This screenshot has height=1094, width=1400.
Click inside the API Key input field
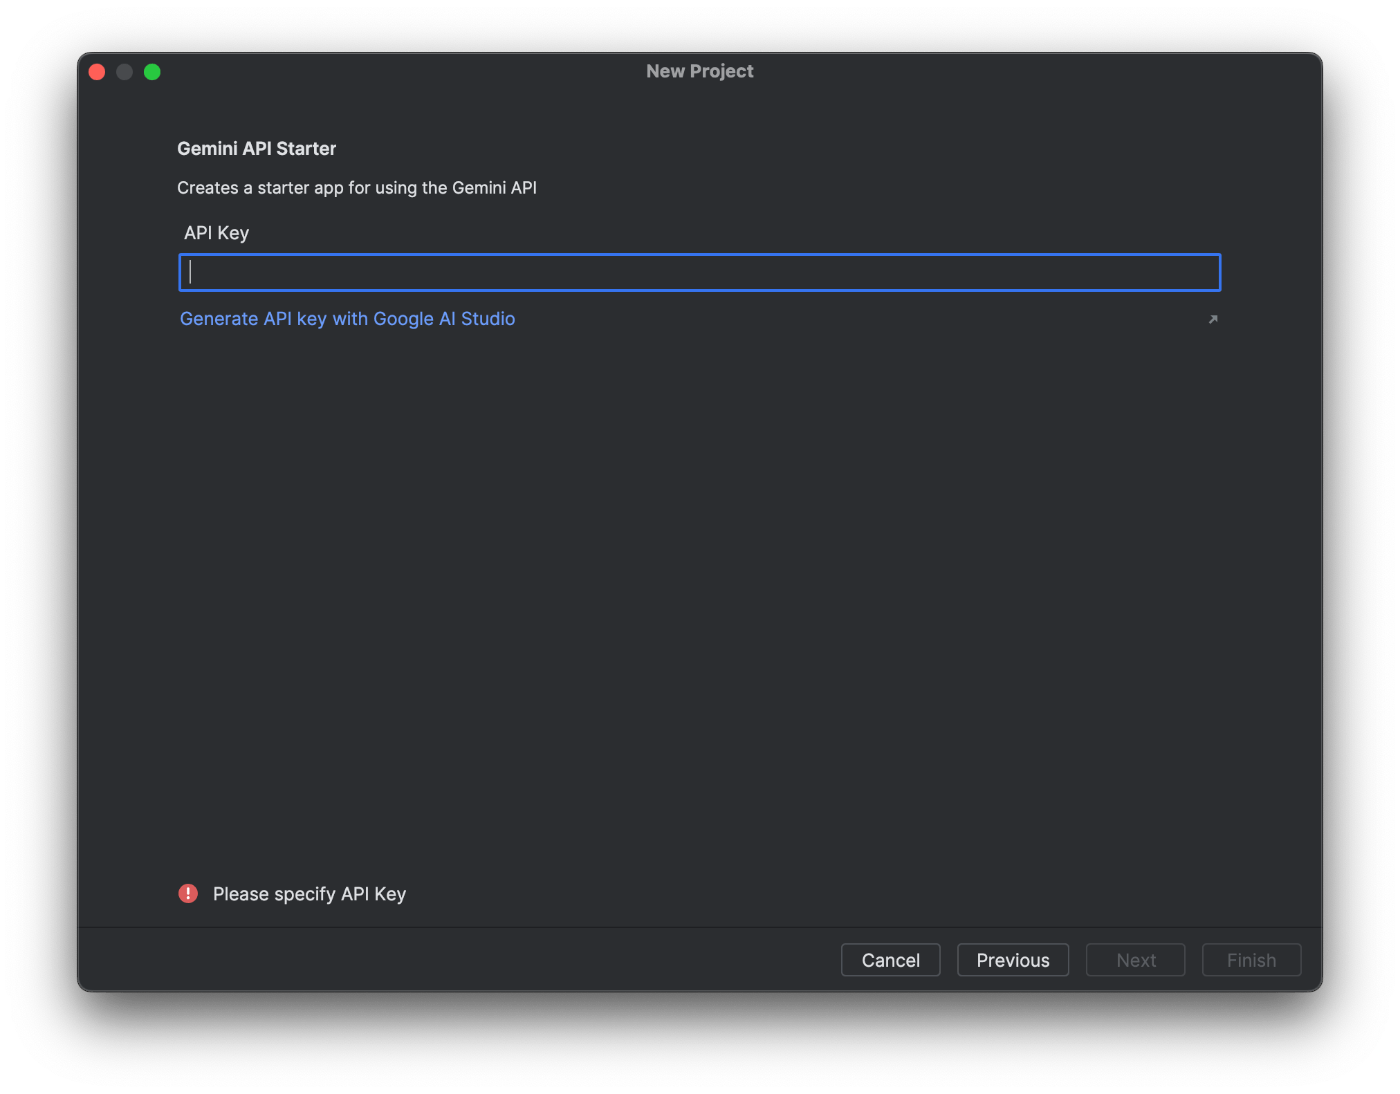pyautogui.click(x=699, y=271)
